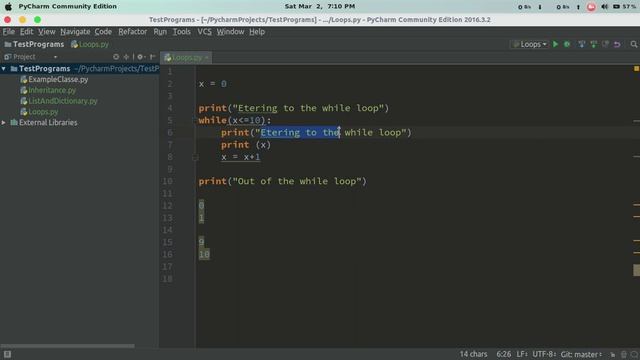Click the battery icon in macOS menu bar
This screenshot has width=640, height=360.
[616, 7]
